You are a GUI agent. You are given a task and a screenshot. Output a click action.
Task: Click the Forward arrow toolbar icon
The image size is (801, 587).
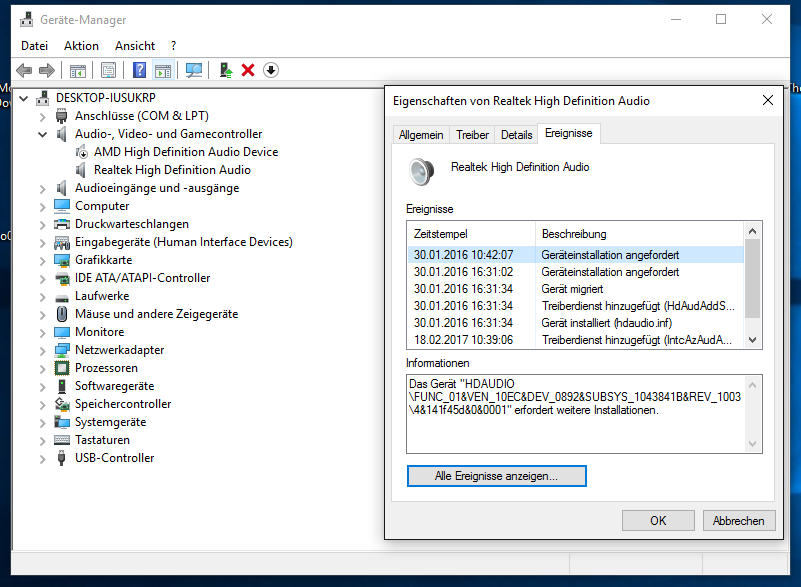(46, 70)
